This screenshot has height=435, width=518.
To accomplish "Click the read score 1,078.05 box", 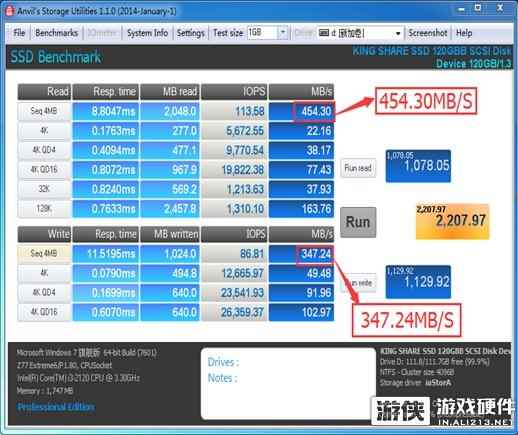I will pyautogui.click(x=418, y=166).
